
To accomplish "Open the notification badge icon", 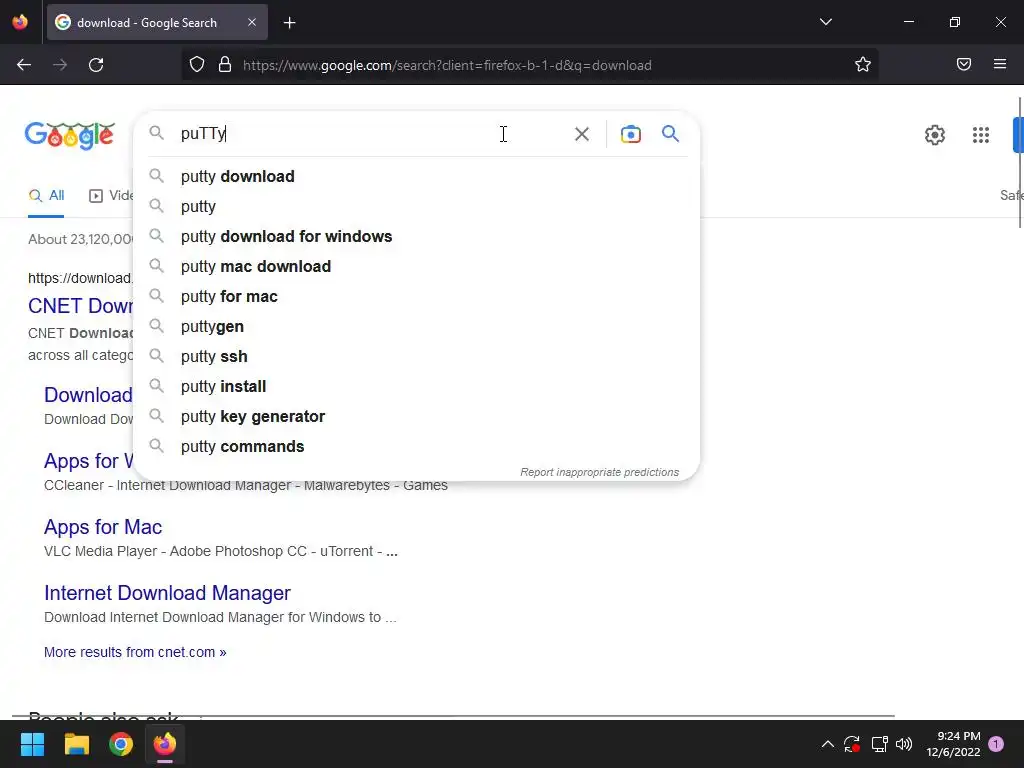I will click(996, 744).
